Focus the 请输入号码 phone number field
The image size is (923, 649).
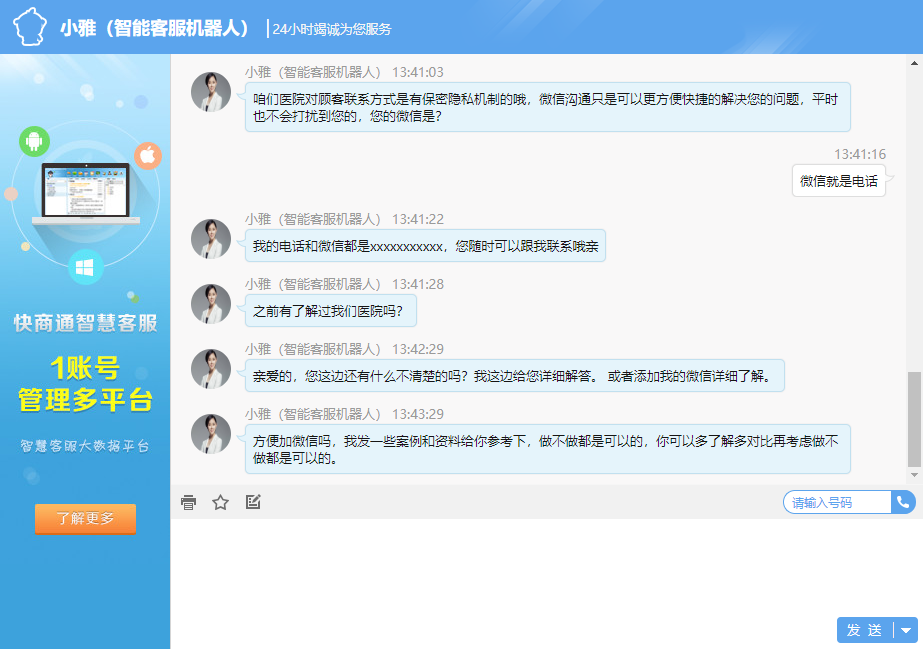(x=838, y=502)
